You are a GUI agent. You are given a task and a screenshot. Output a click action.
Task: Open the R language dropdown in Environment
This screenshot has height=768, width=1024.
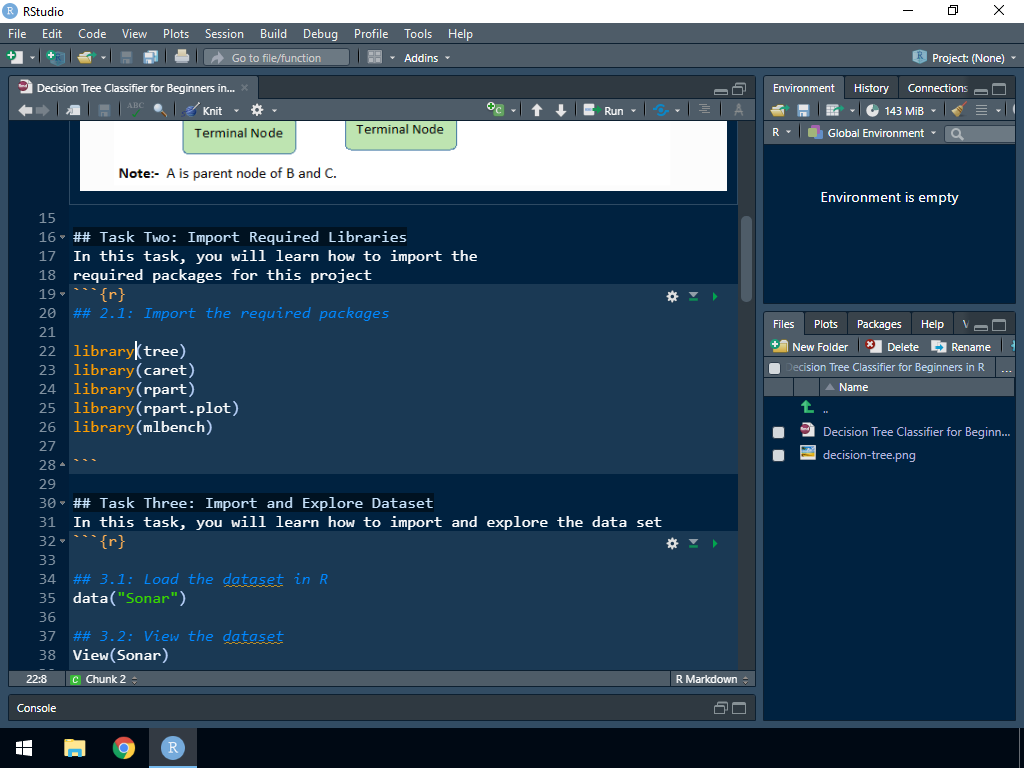point(781,133)
